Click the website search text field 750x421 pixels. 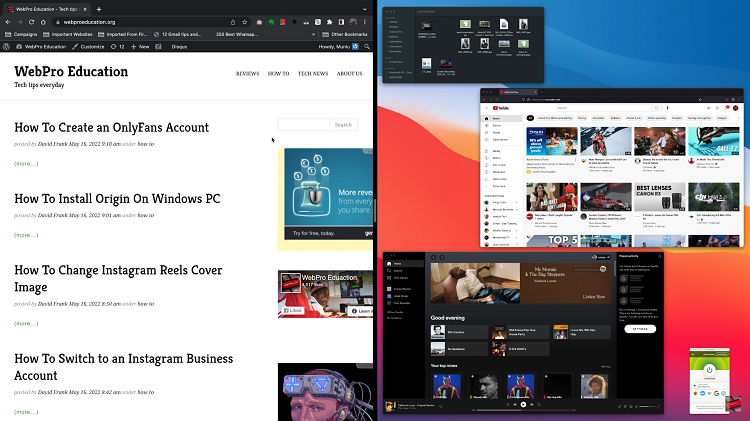(303, 125)
